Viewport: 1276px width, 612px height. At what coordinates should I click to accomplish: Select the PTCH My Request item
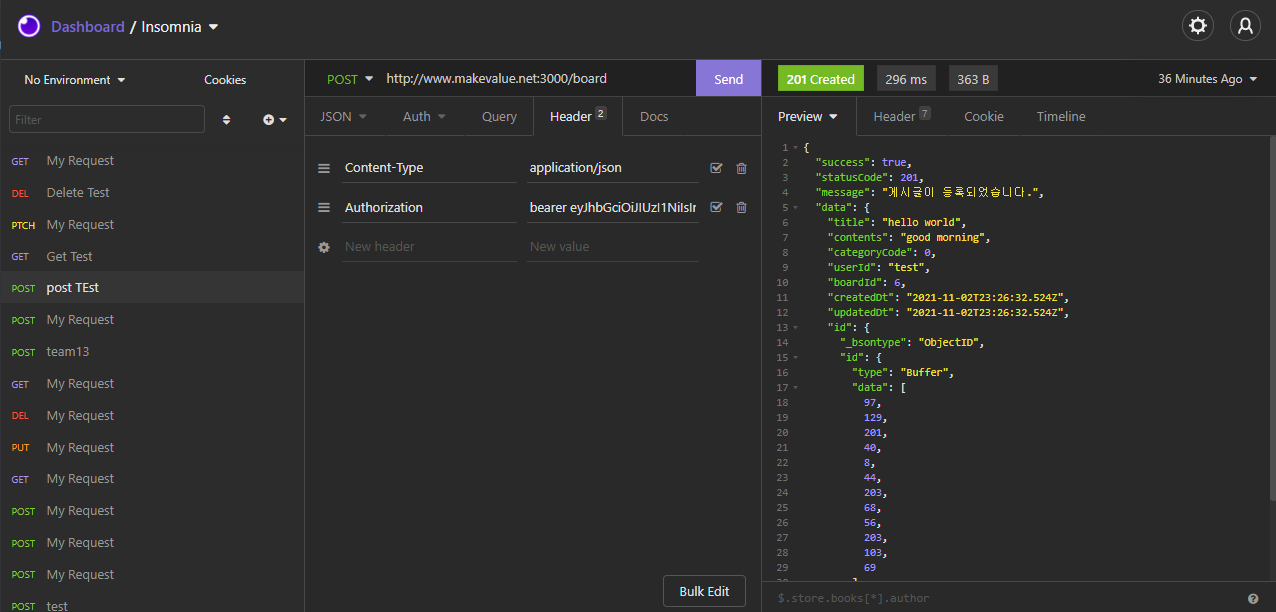coord(152,224)
